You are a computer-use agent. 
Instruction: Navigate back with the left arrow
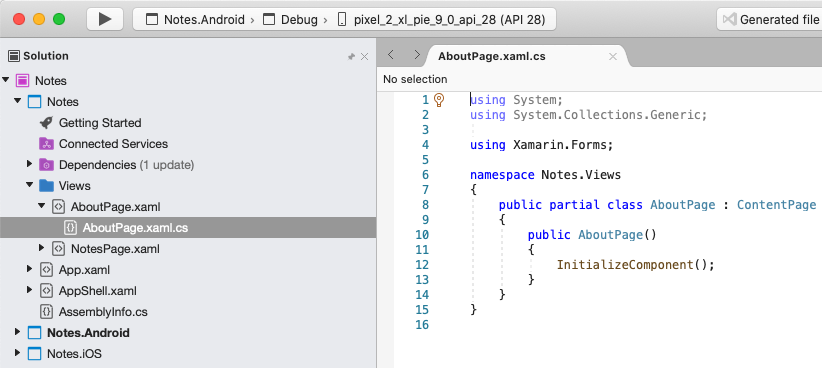[x=391, y=55]
